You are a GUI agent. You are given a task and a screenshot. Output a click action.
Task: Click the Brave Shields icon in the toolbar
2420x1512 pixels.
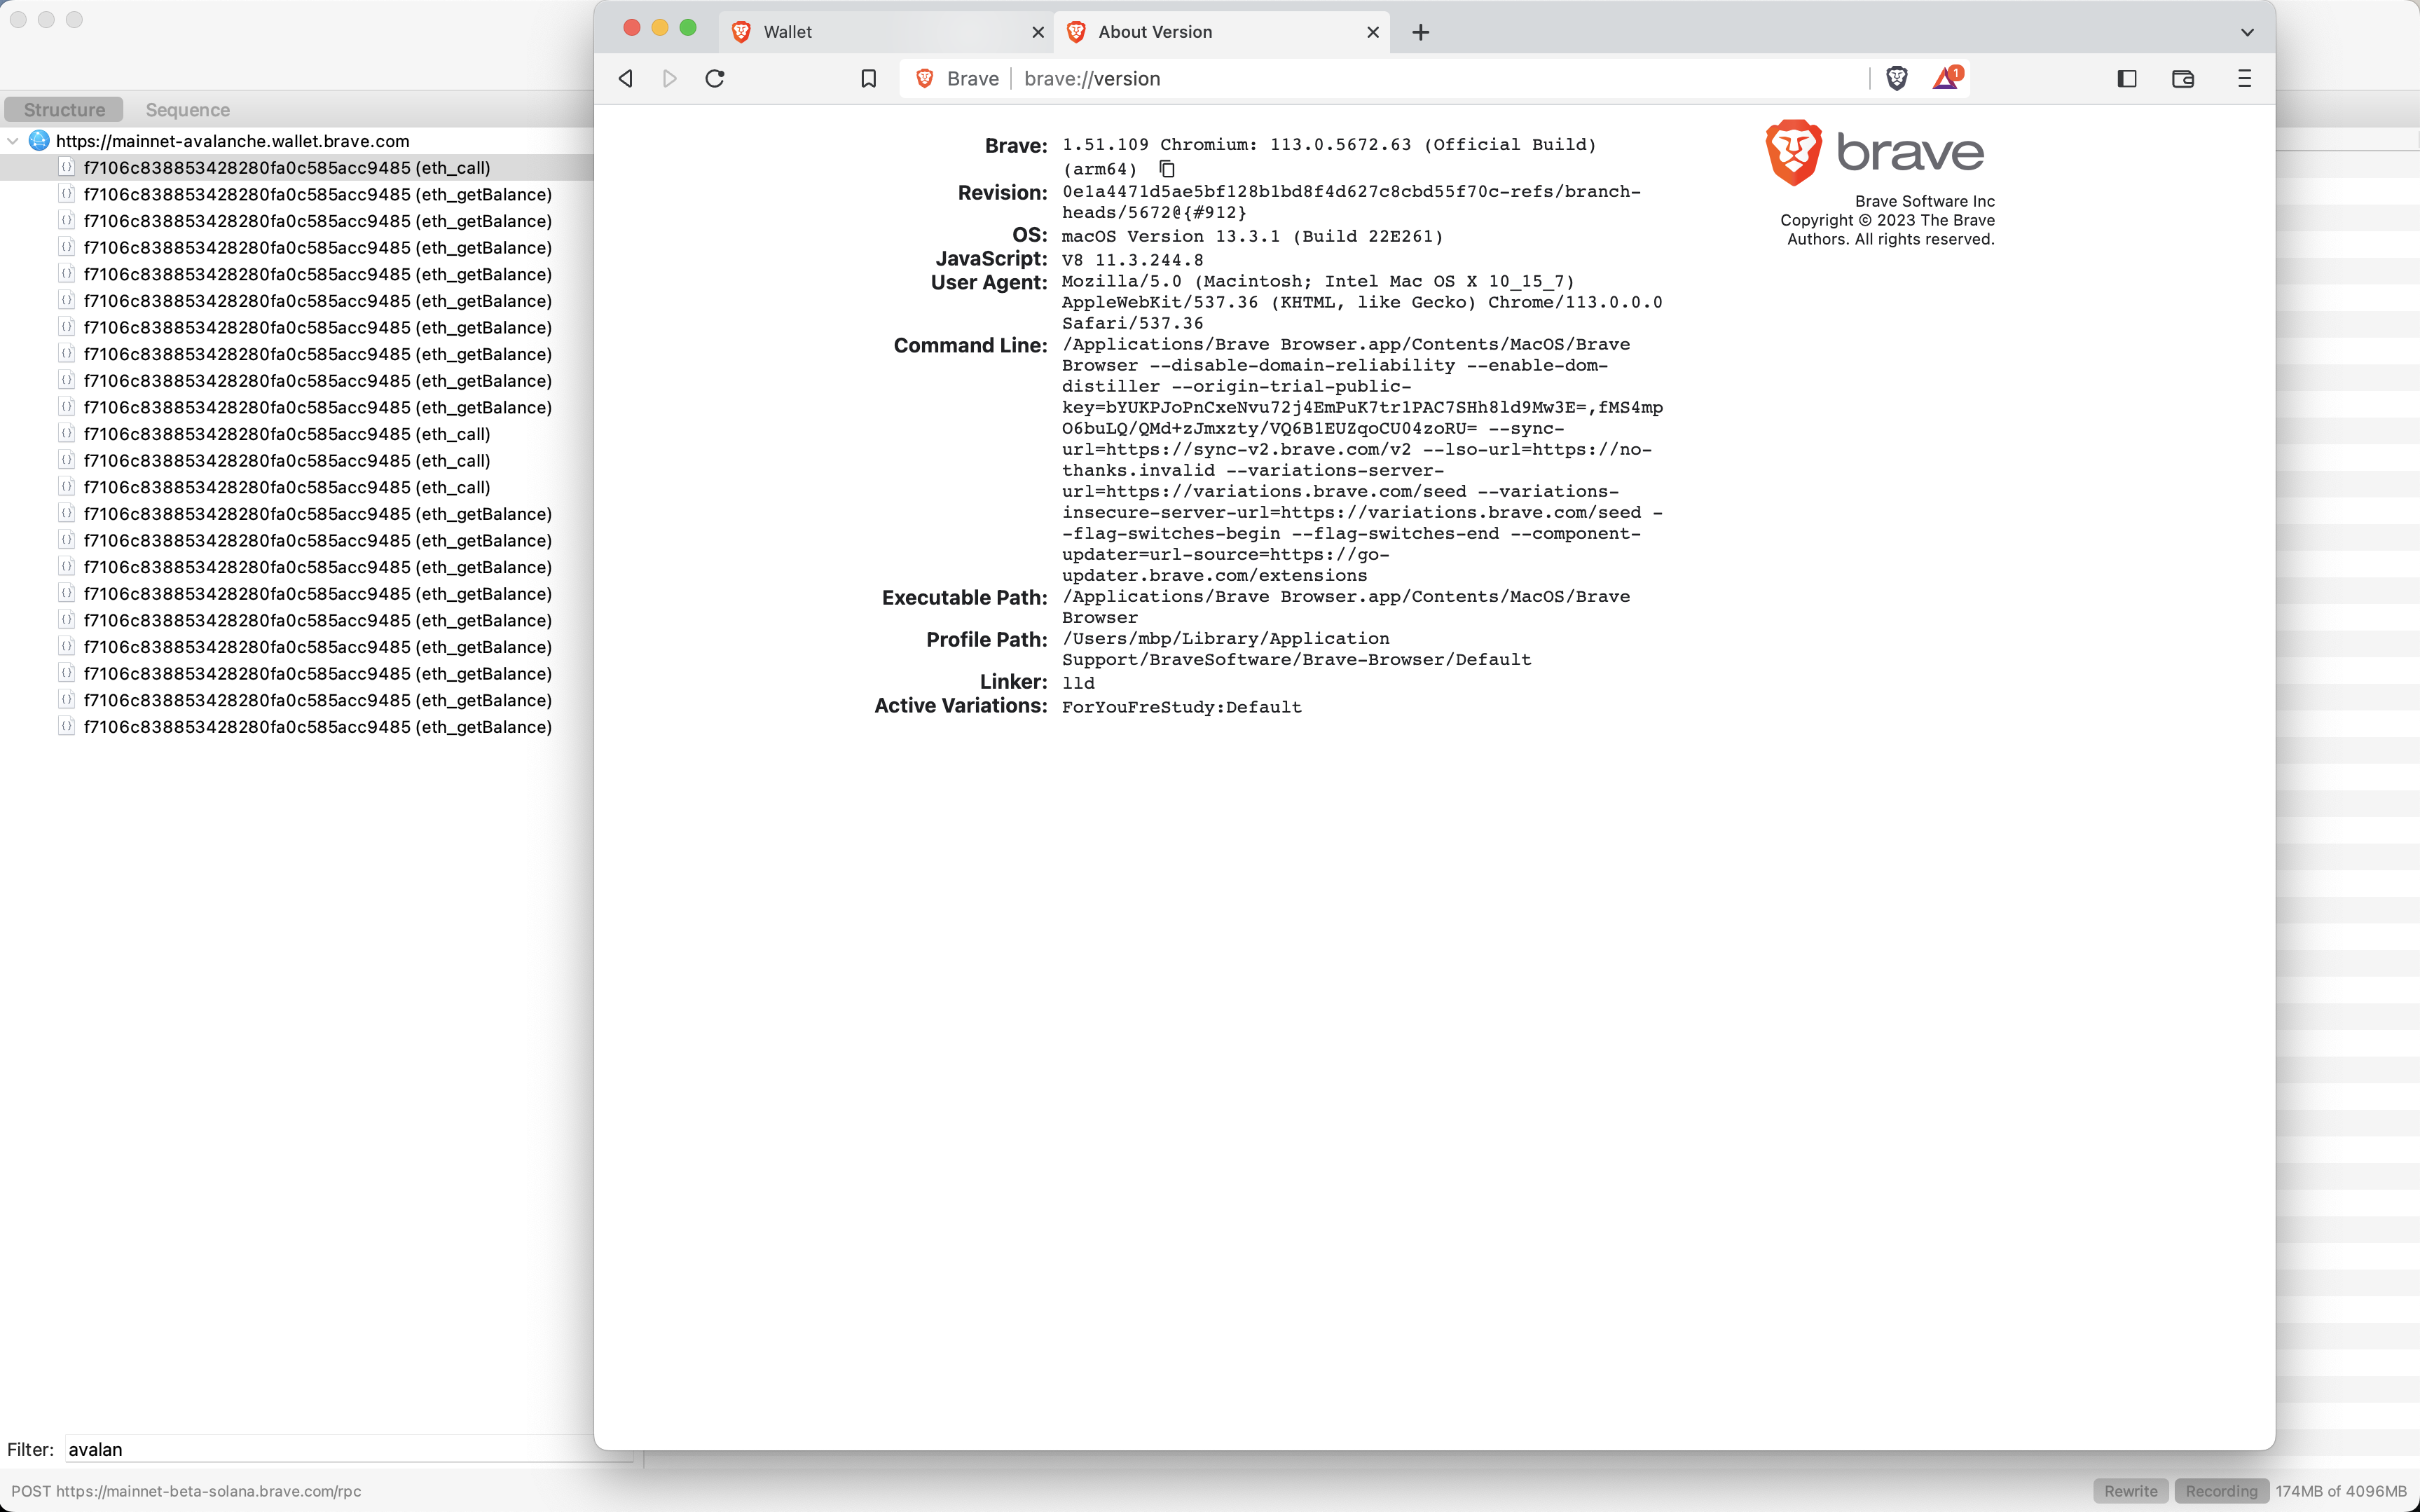[1895, 78]
